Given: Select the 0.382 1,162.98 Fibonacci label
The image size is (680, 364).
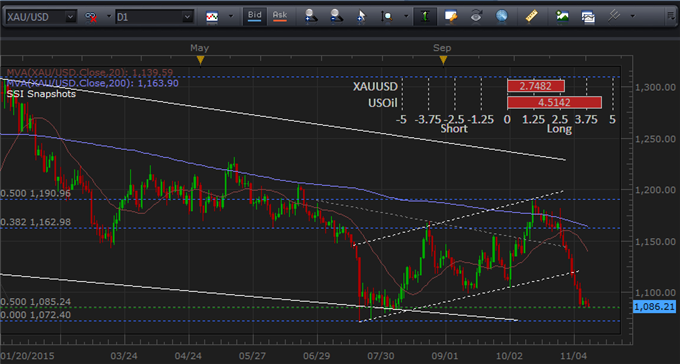Looking at the screenshot, I should point(35,222).
